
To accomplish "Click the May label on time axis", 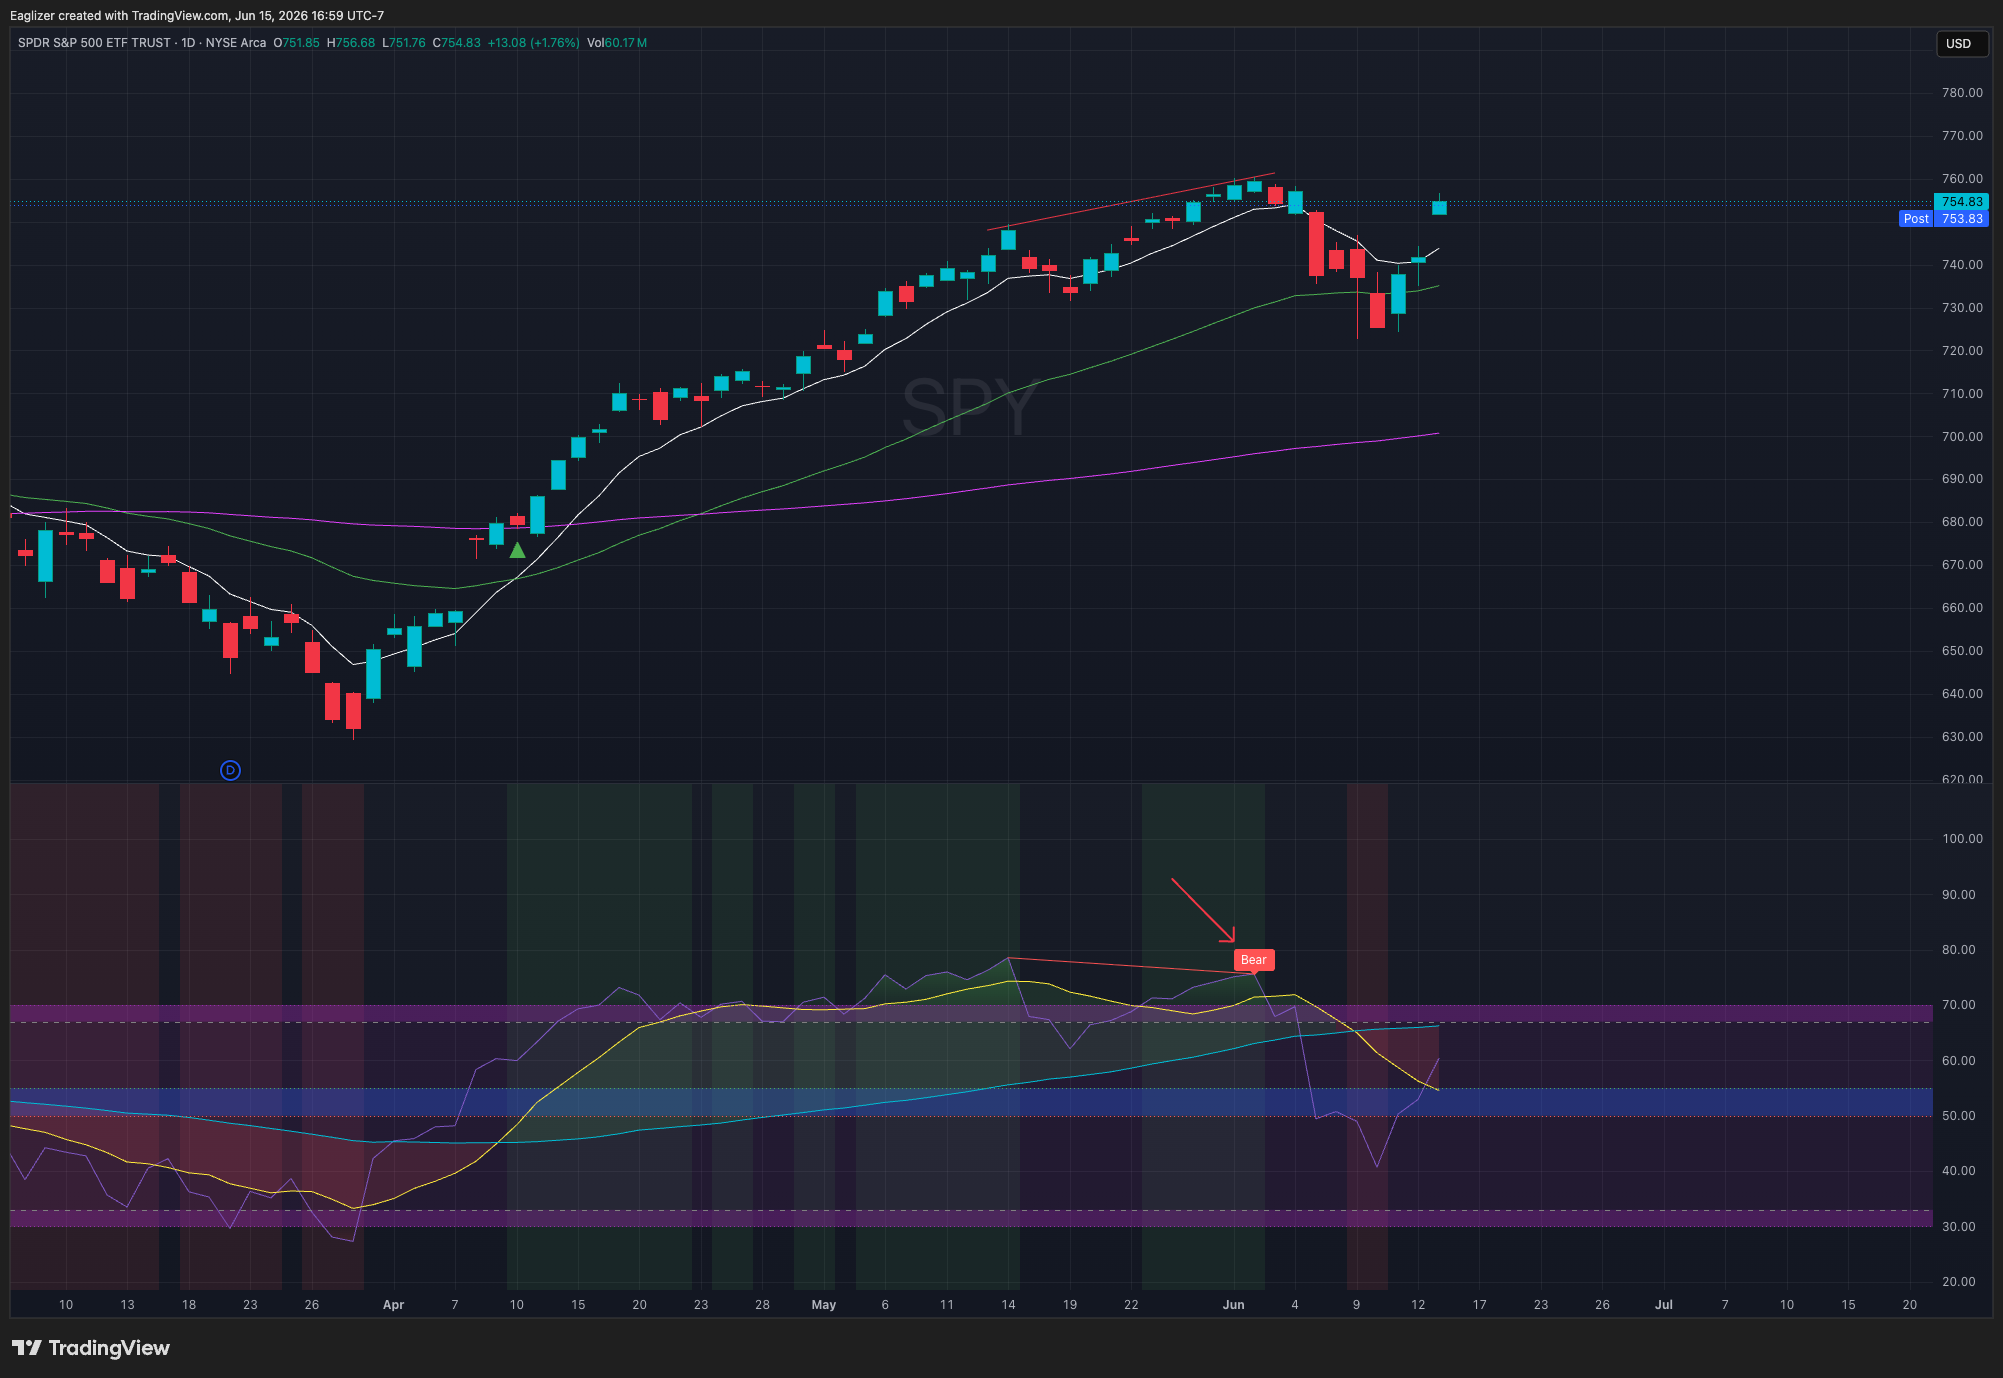I will tap(823, 1305).
